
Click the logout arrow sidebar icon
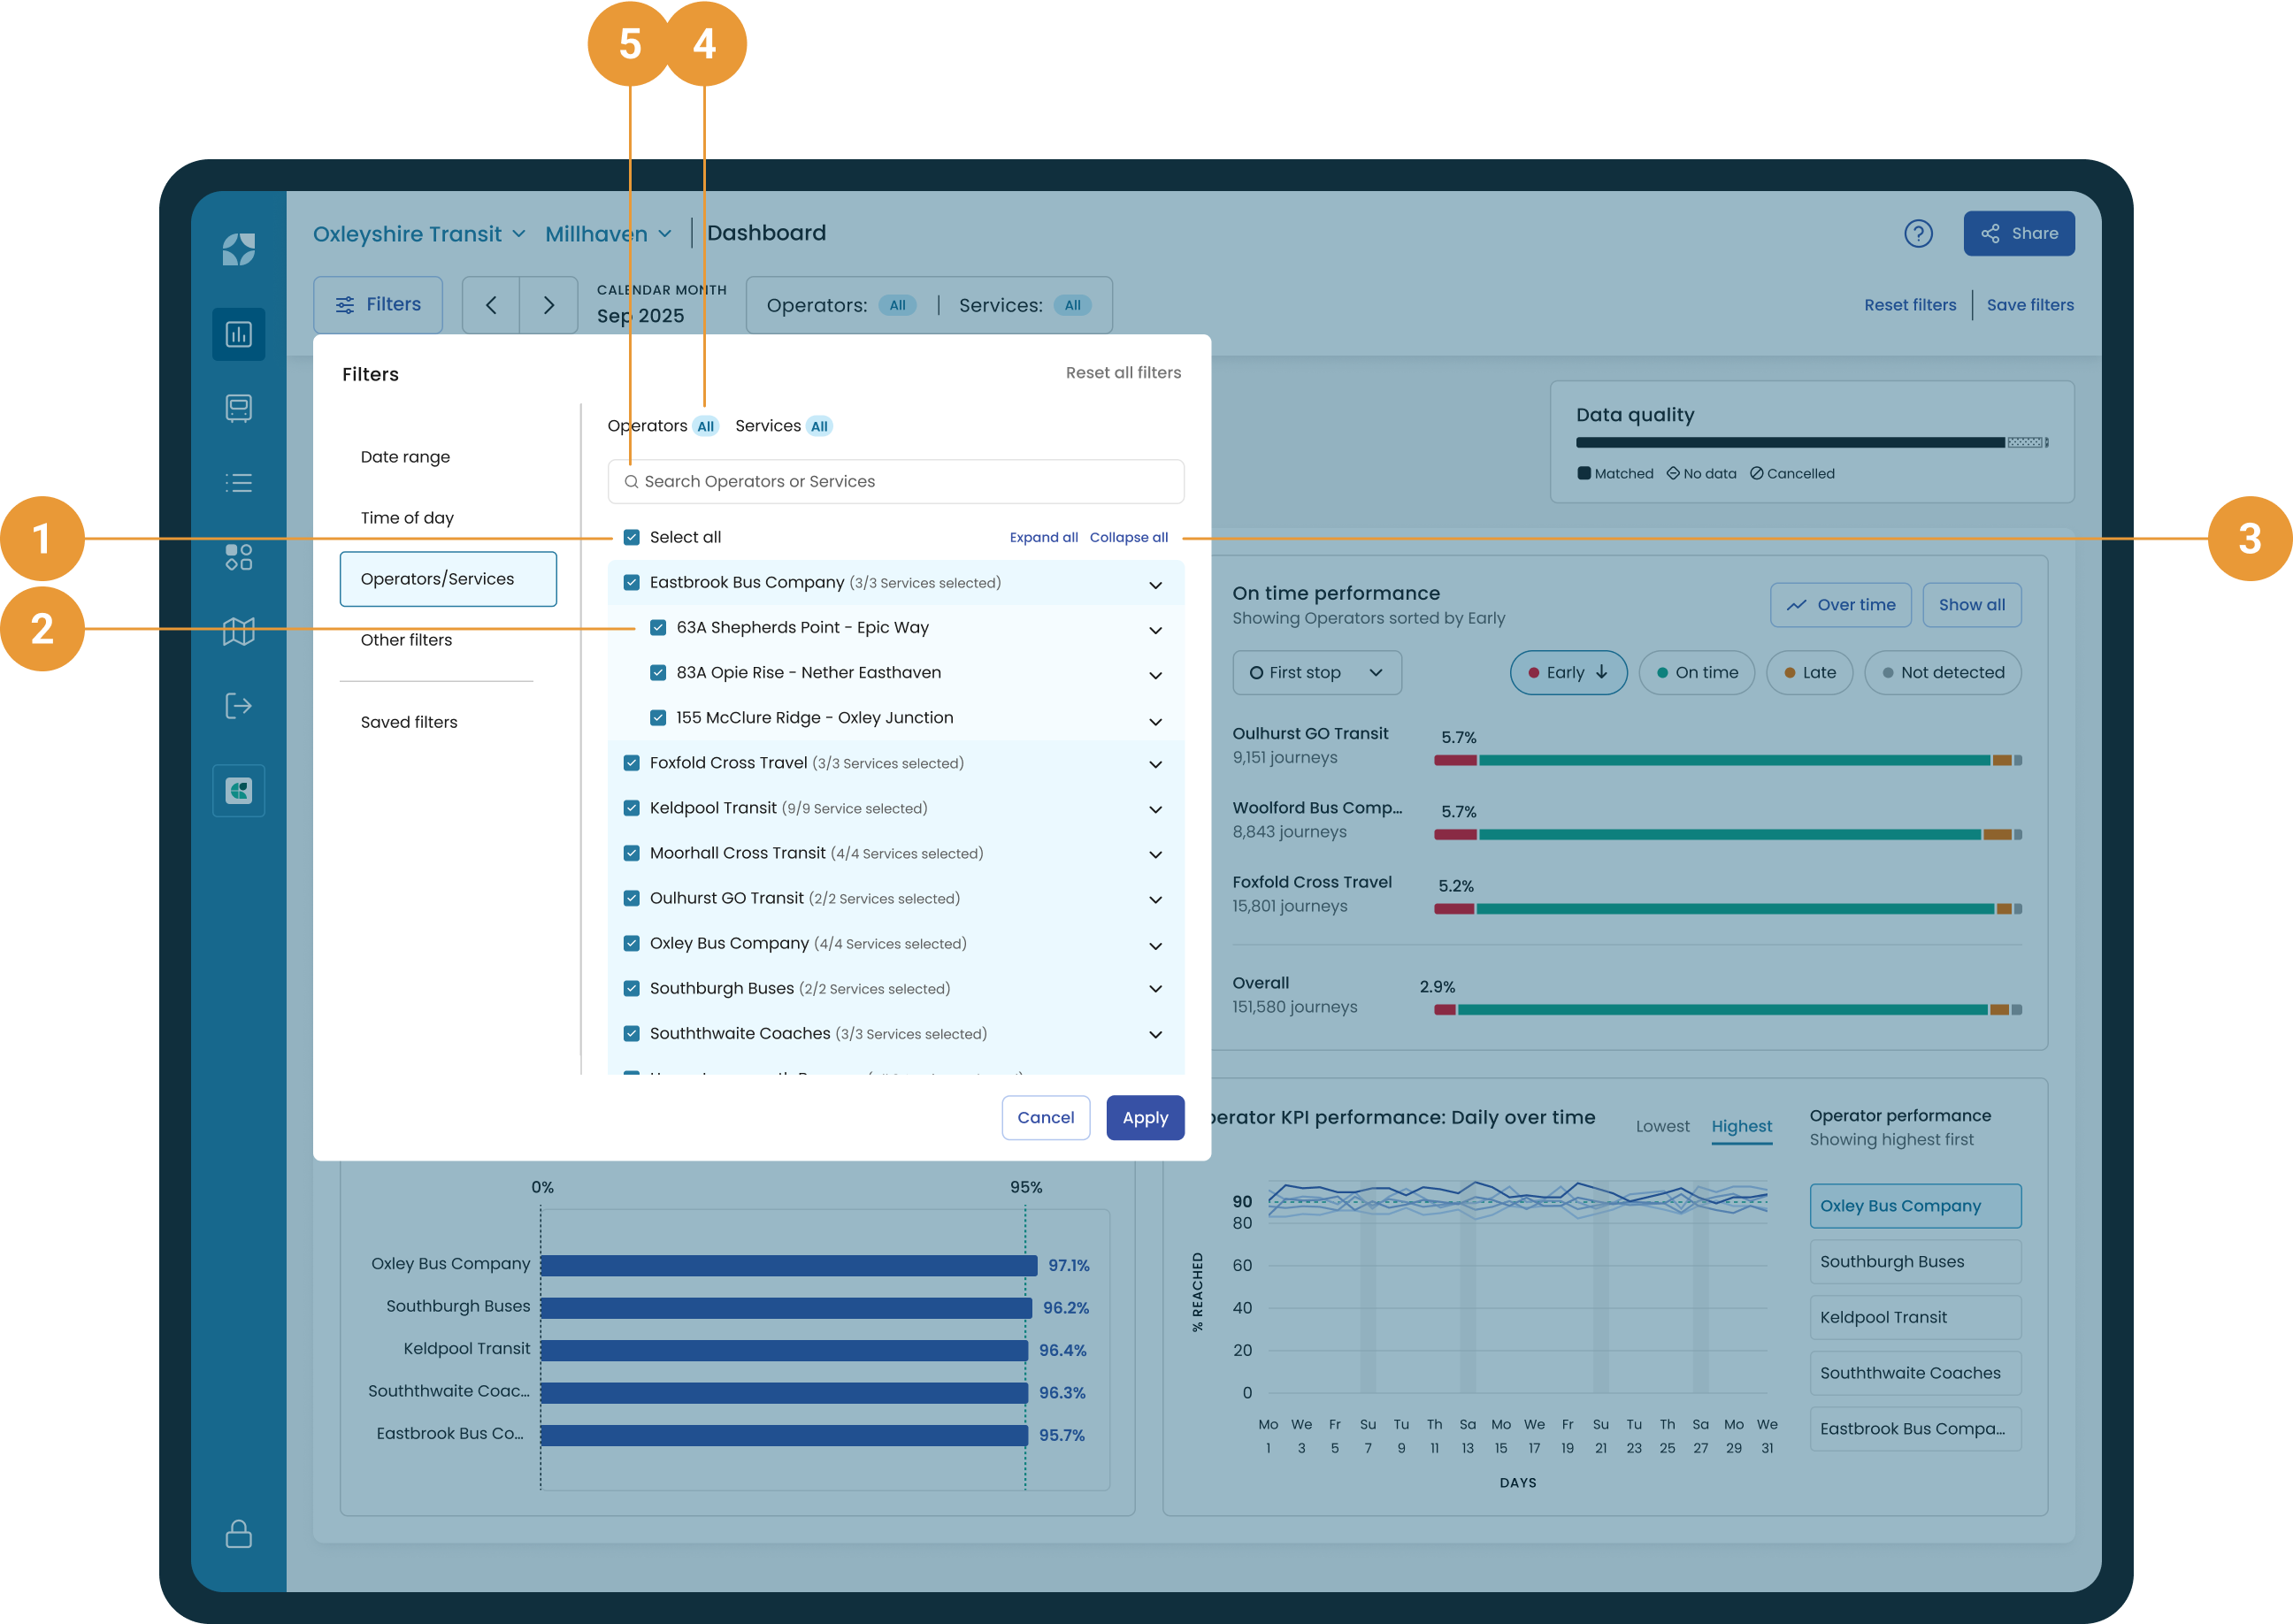238,706
